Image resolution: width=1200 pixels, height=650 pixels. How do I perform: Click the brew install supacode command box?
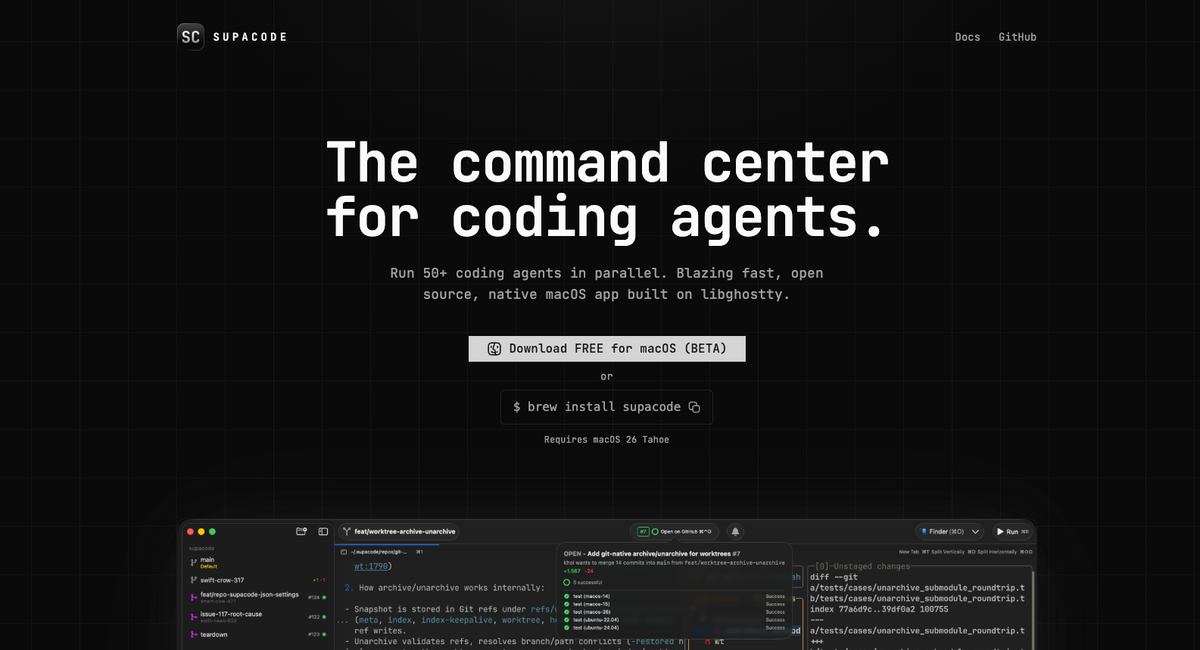coord(606,407)
